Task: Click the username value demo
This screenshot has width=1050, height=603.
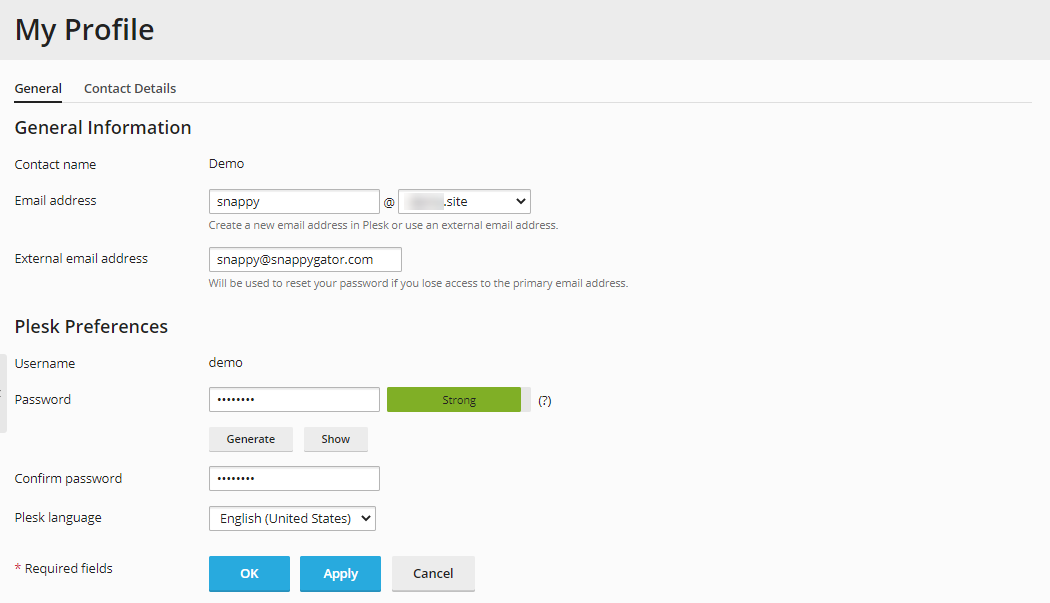Action: [x=225, y=362]
